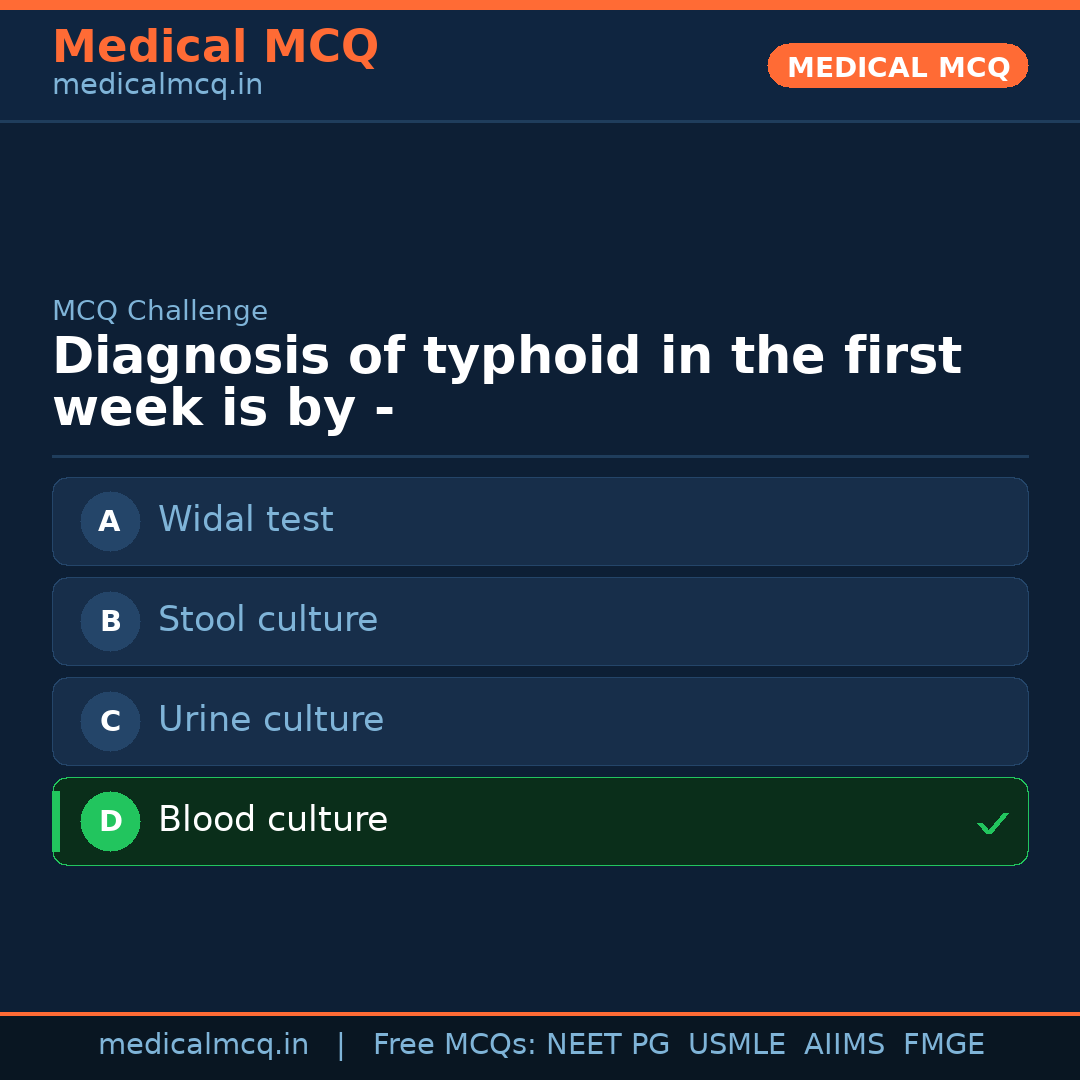
Task: Click the question text about typhoid diagnosis
Action: (x=507, y=381)
